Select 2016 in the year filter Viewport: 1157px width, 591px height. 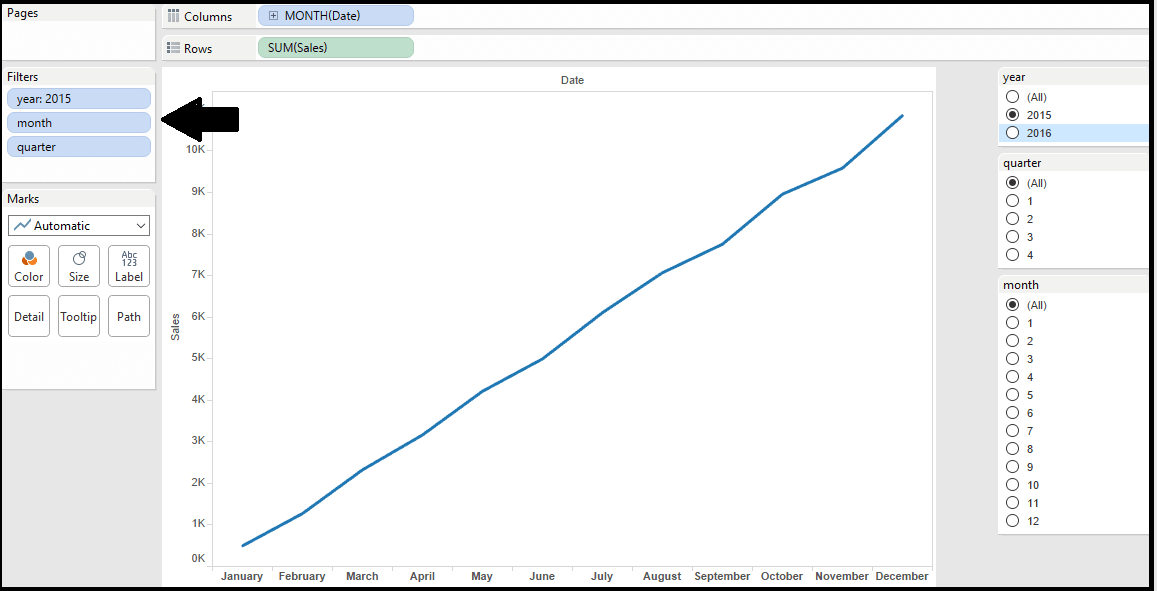coord(1013,132)
